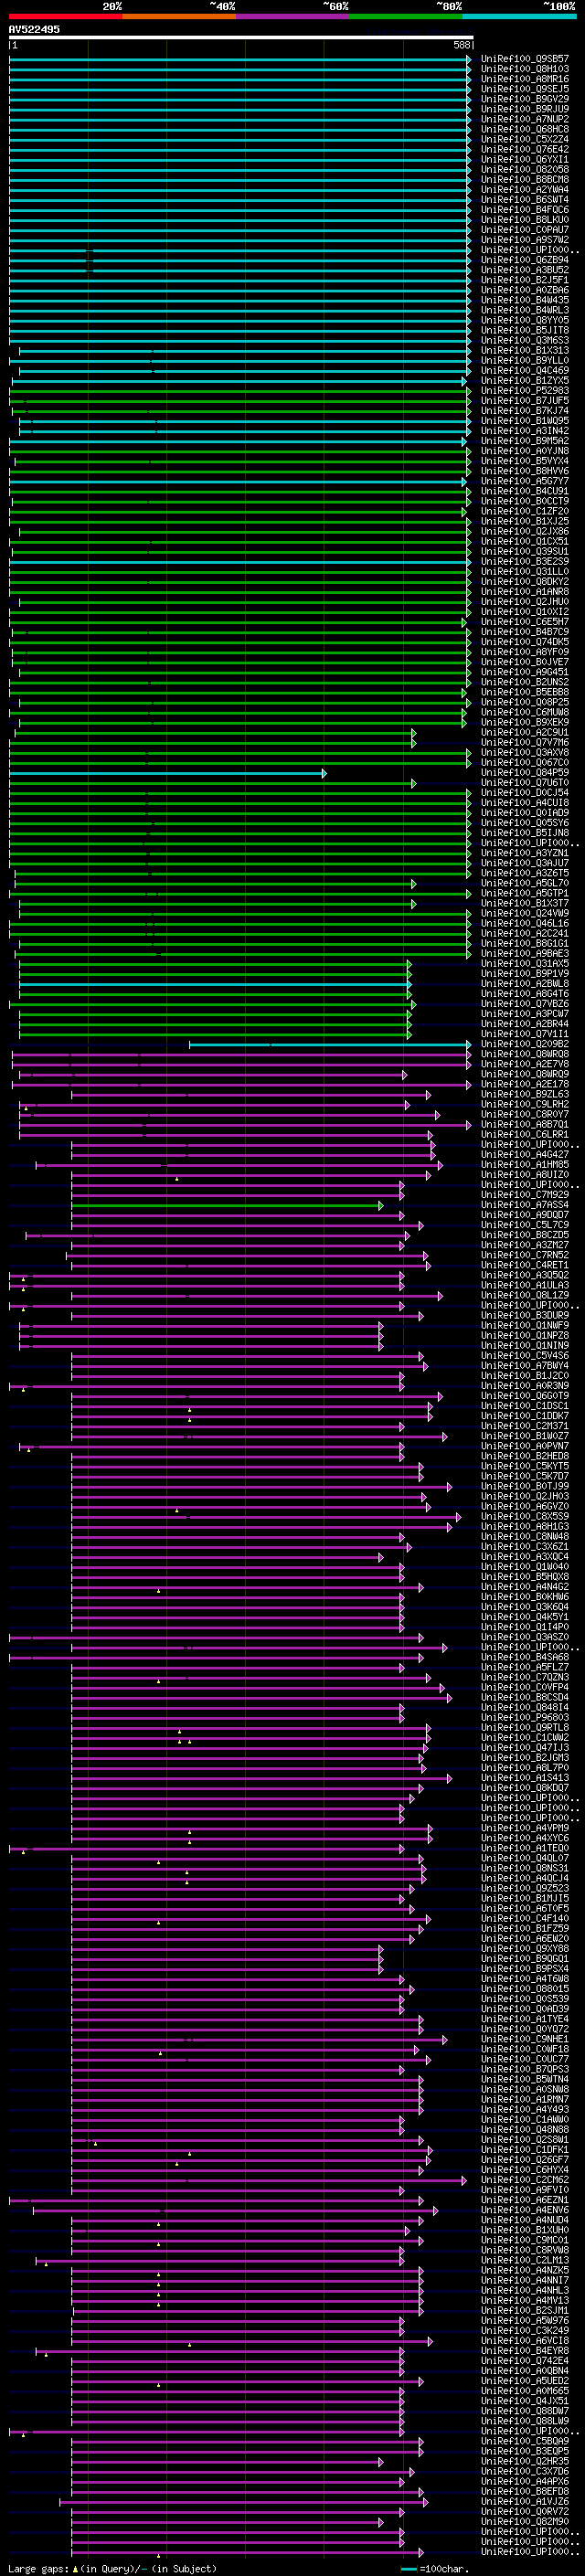This screenshot has height=2576, width=585.
Task: Open hit UniRef100_P52983
Action: pos(525,390)
